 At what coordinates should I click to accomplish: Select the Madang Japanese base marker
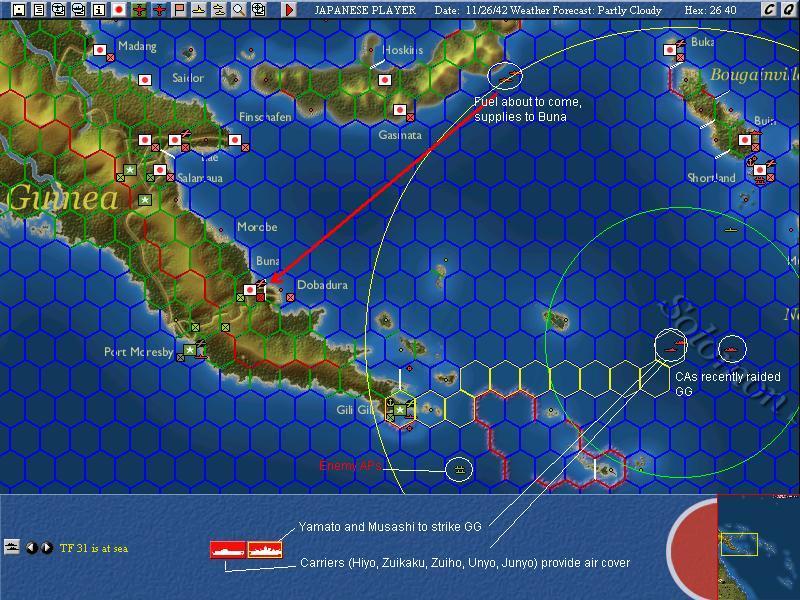(x=100, y=50)
